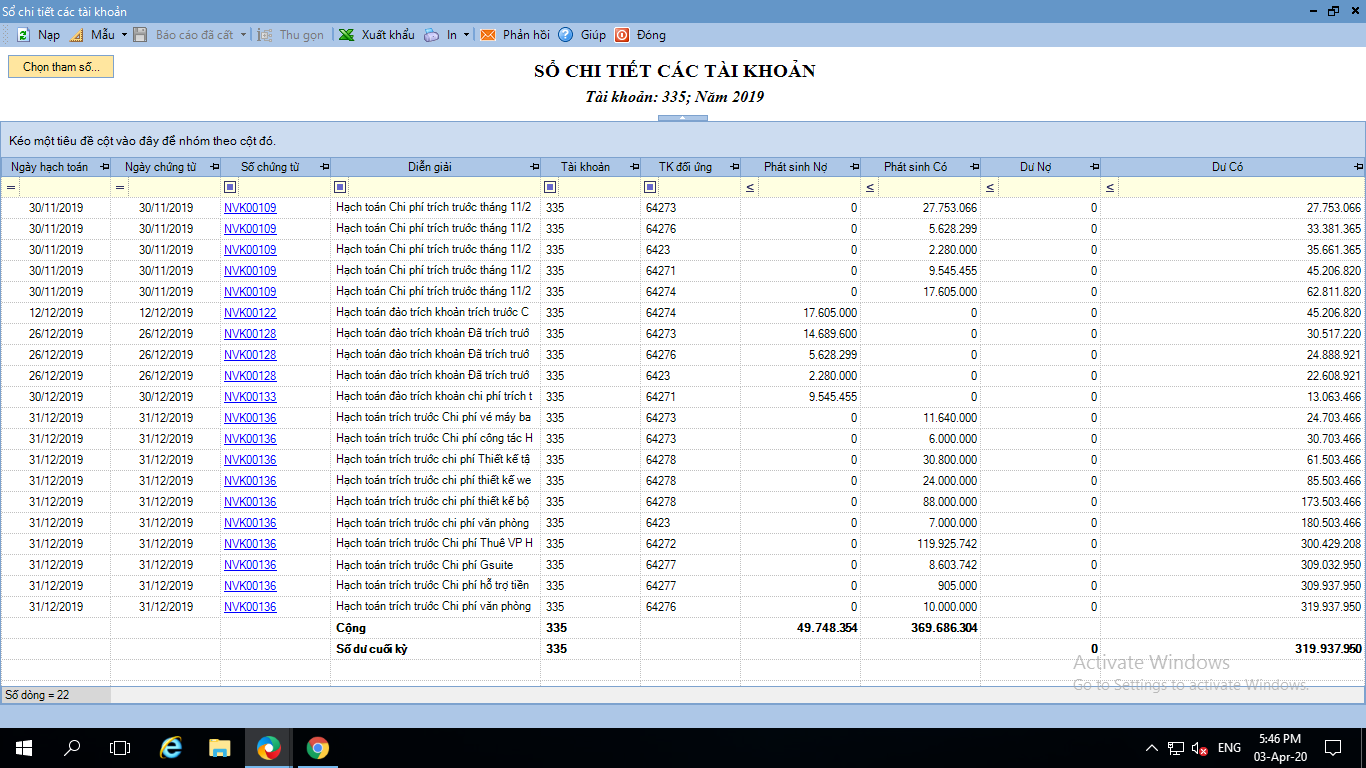The height and width of the screenshot is (768, 1366).
Task: Pin the Diễn giải column header
Action: coord(534,167)
